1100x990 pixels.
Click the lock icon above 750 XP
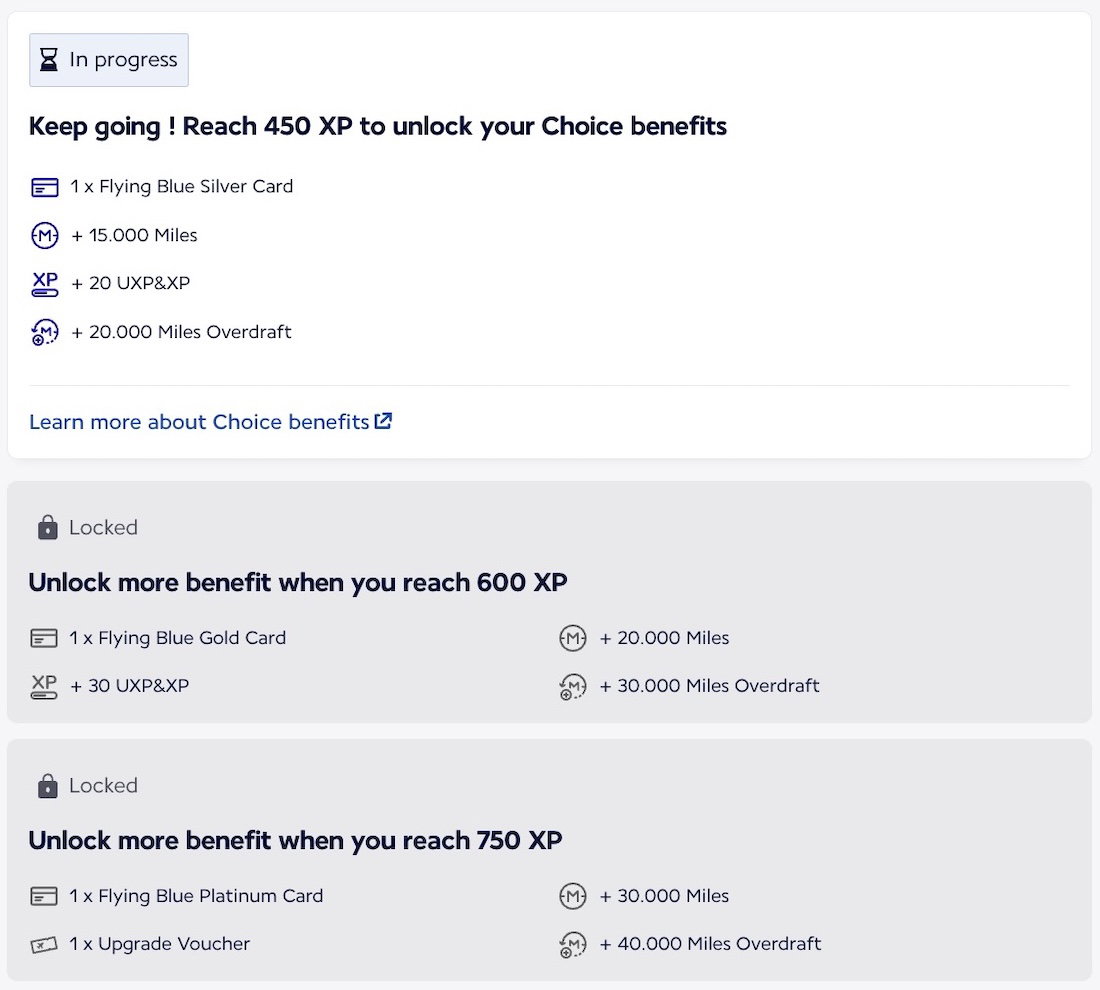click(47, 786)
